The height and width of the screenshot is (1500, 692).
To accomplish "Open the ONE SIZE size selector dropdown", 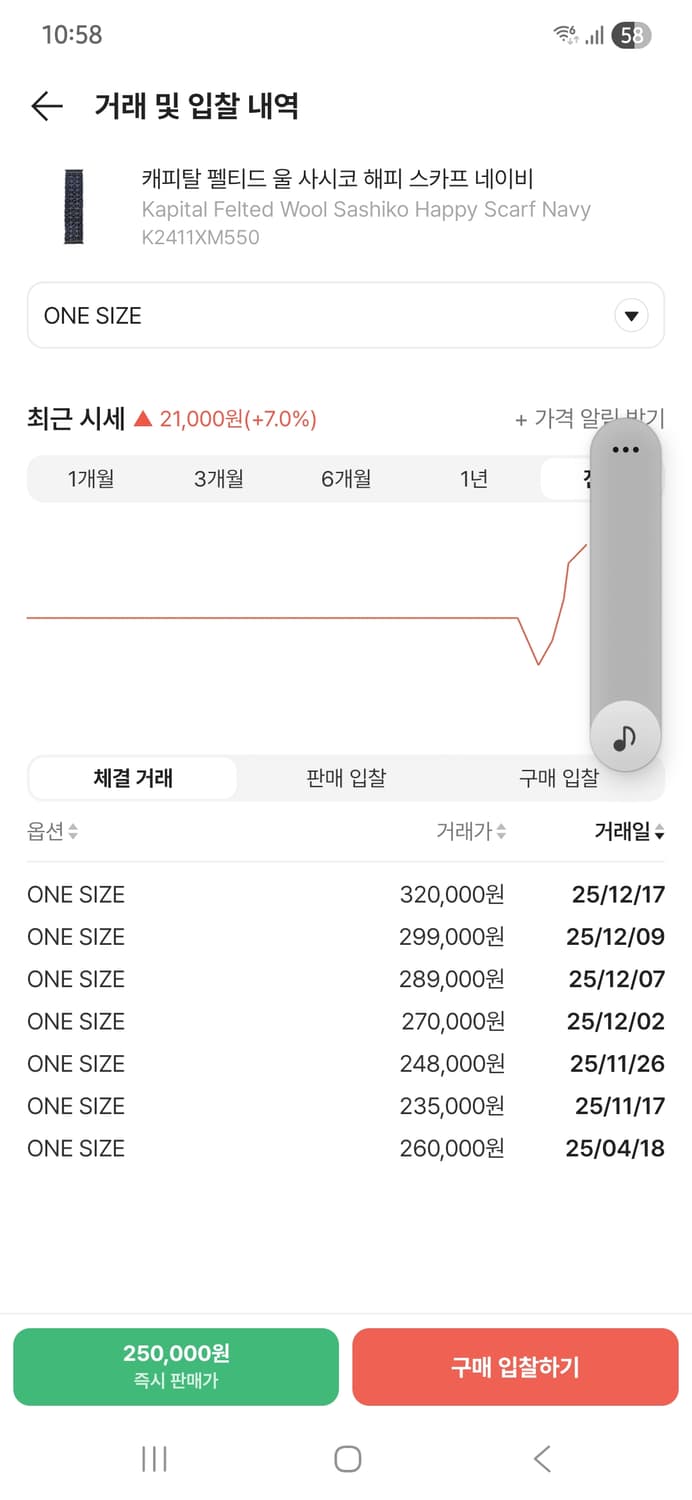I will click(x=345, y=315).
